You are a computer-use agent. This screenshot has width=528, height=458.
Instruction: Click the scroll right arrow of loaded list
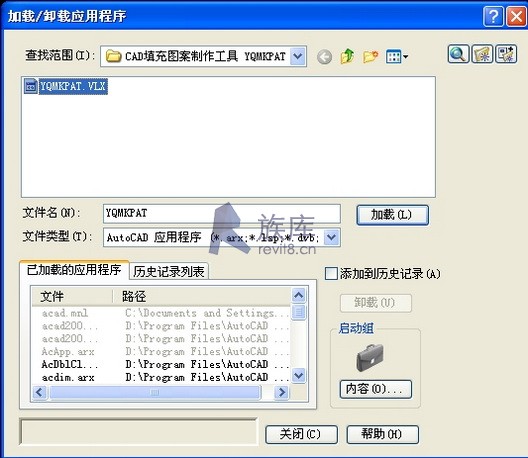pos(282,392)
